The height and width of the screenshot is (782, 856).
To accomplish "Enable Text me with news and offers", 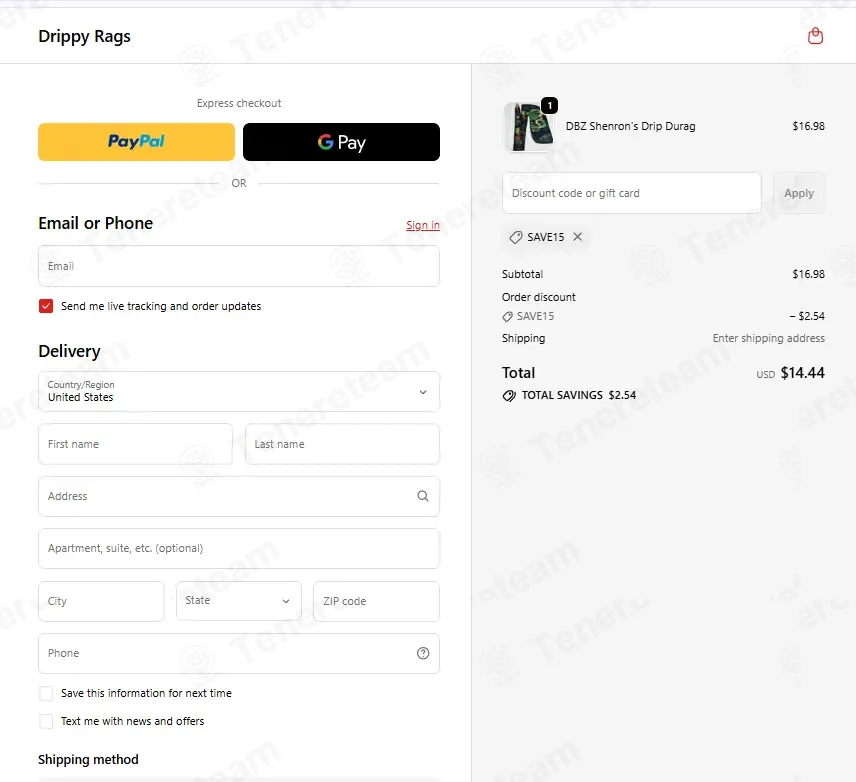I will click(46, 721).
